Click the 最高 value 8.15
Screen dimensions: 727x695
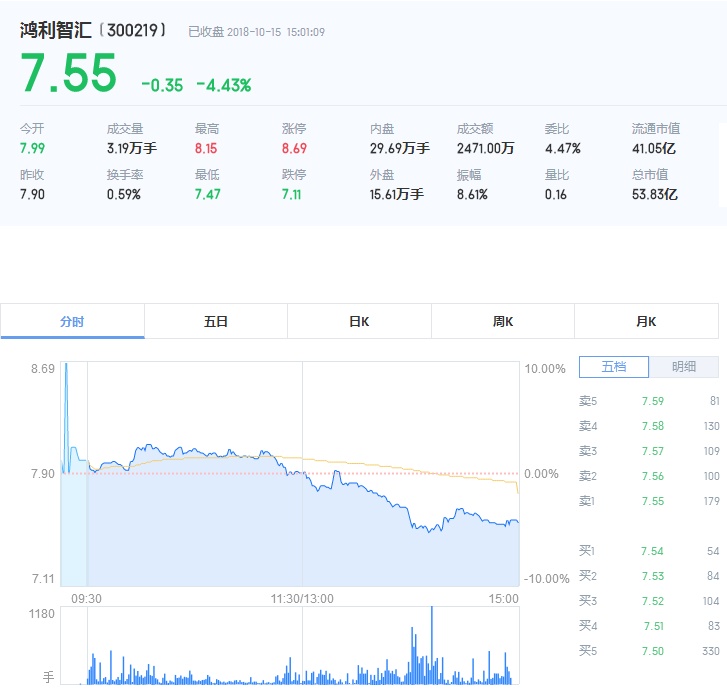(x=206, y=148)
